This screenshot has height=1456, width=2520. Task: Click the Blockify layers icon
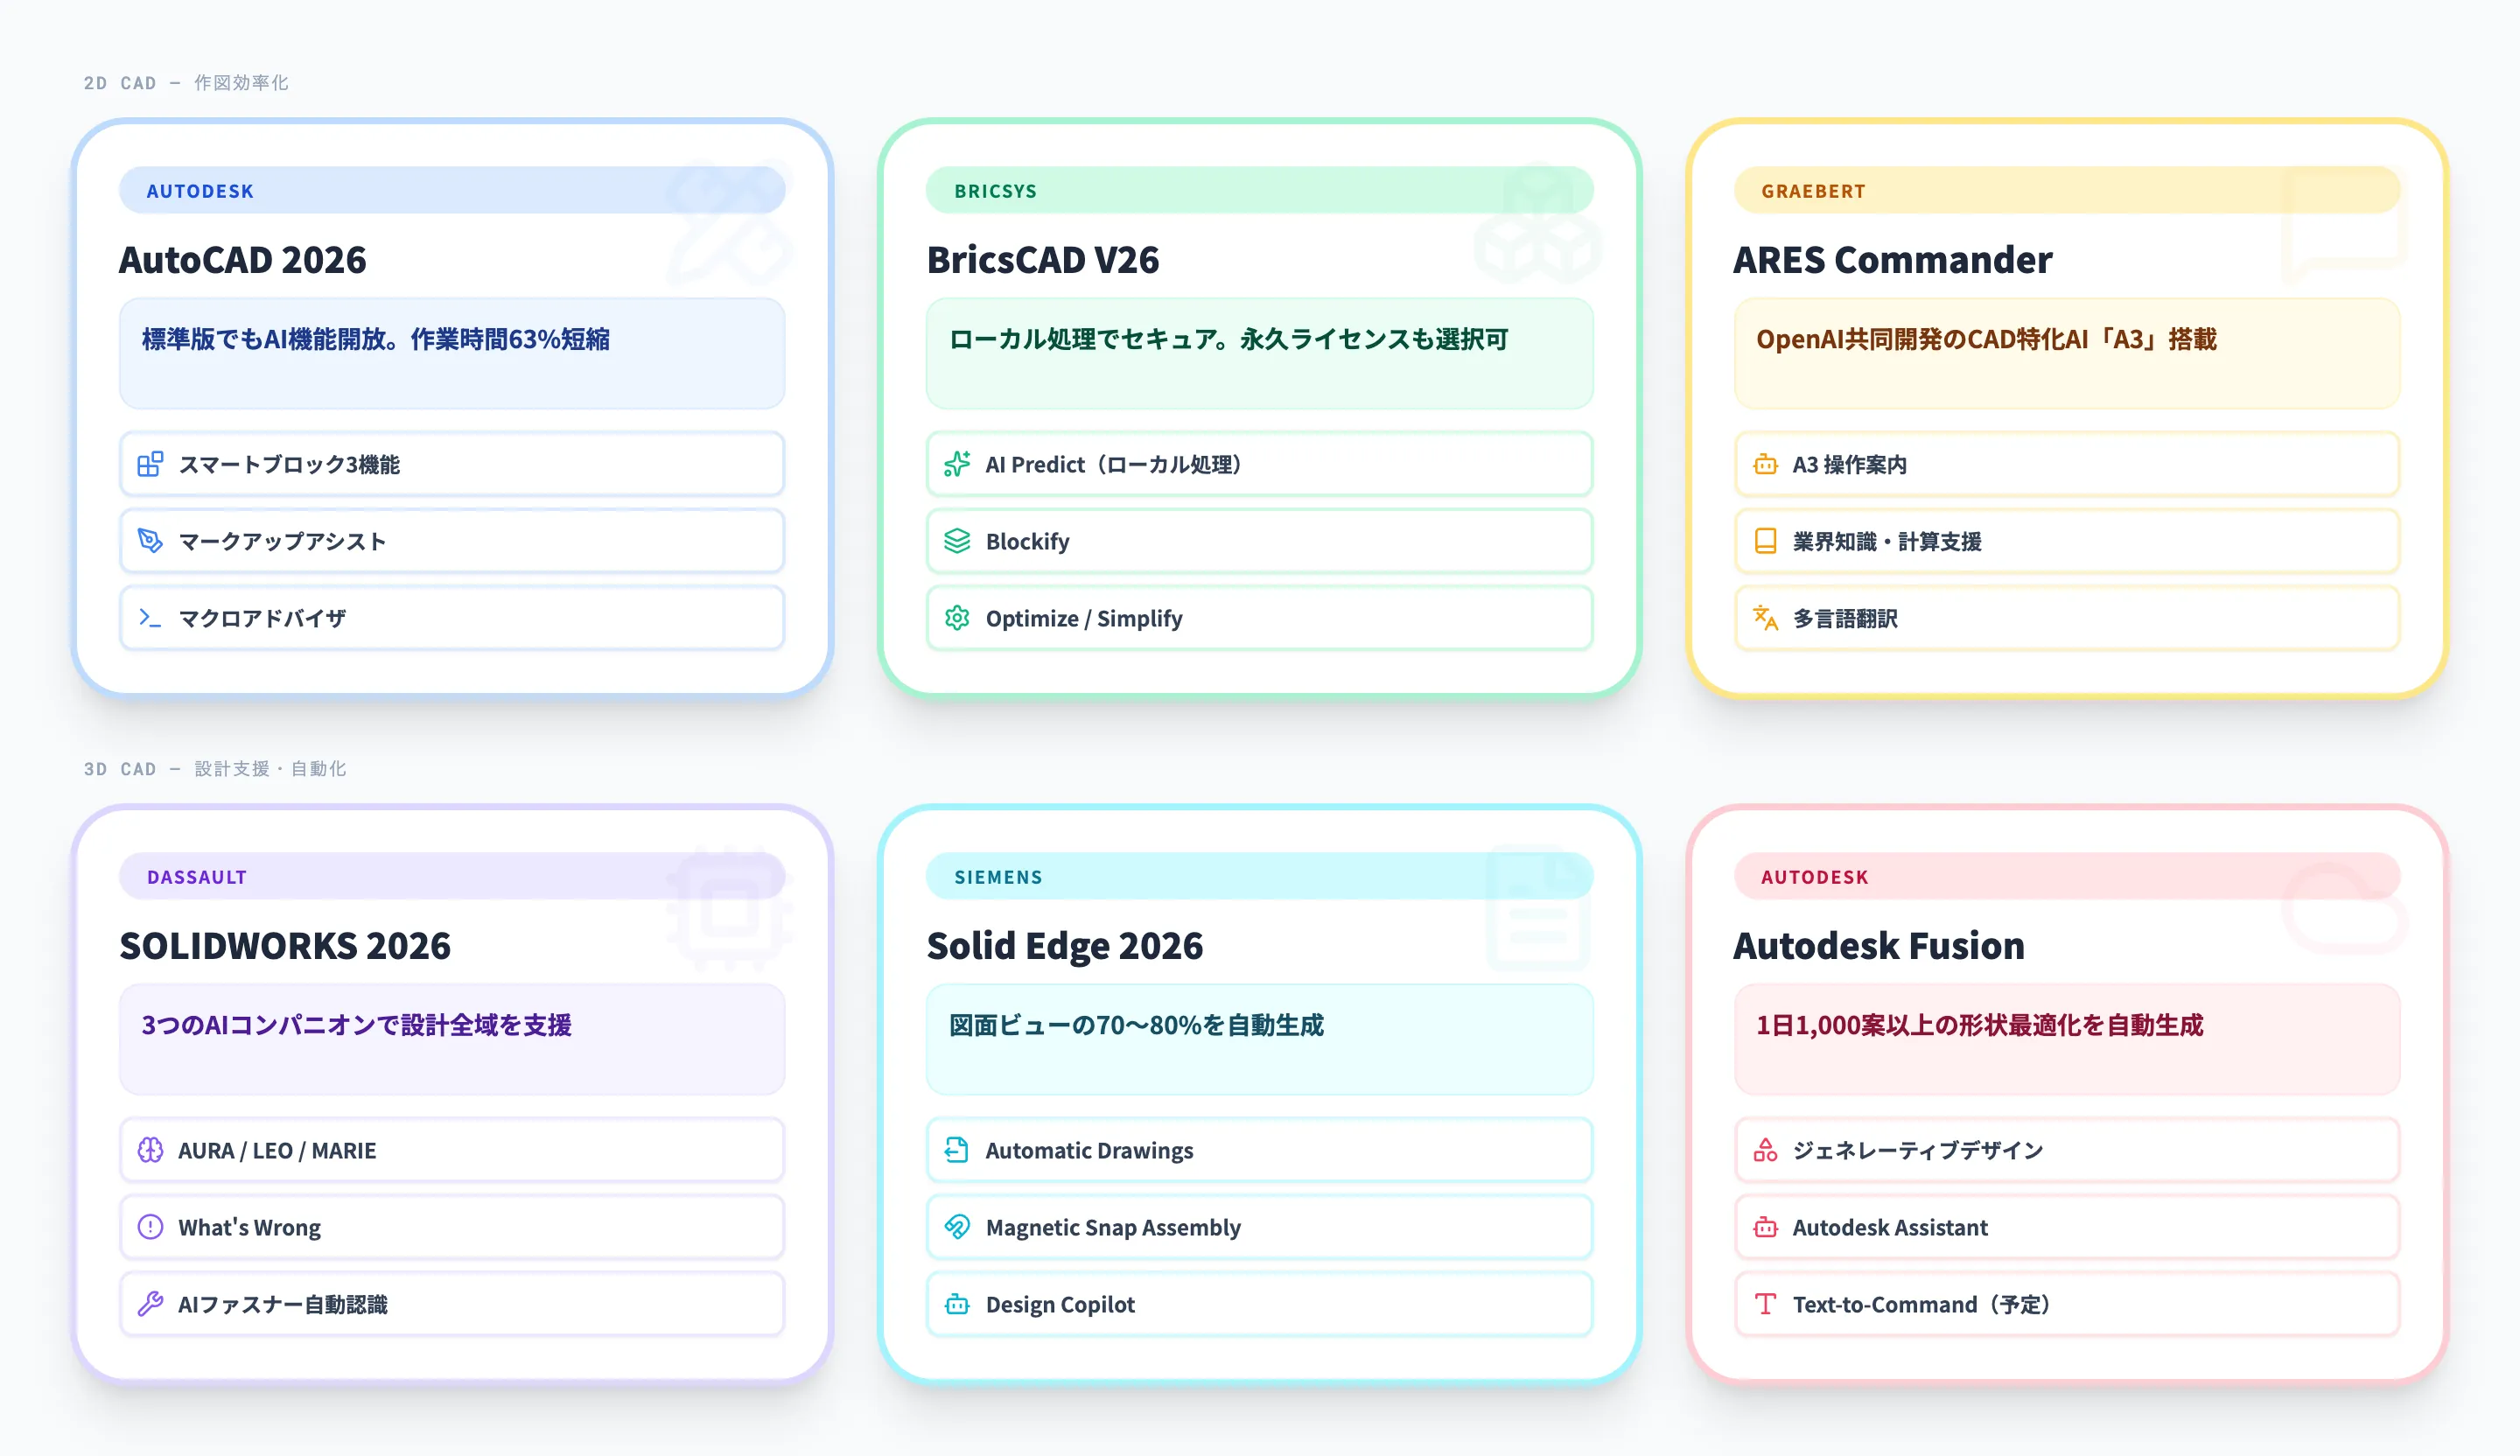pyautogui.click(x=957, y=541)
